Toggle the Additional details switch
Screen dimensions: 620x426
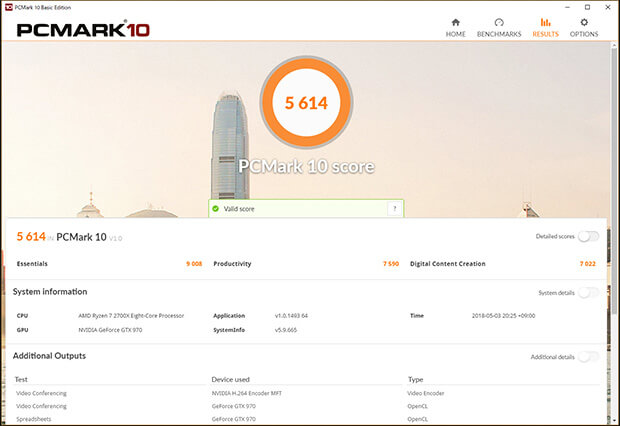tap(588, 357)
